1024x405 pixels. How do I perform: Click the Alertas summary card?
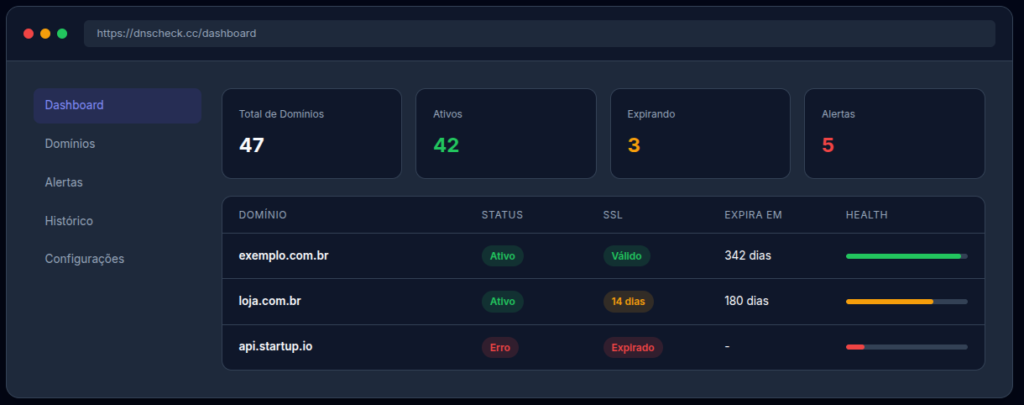click(894, 133)
